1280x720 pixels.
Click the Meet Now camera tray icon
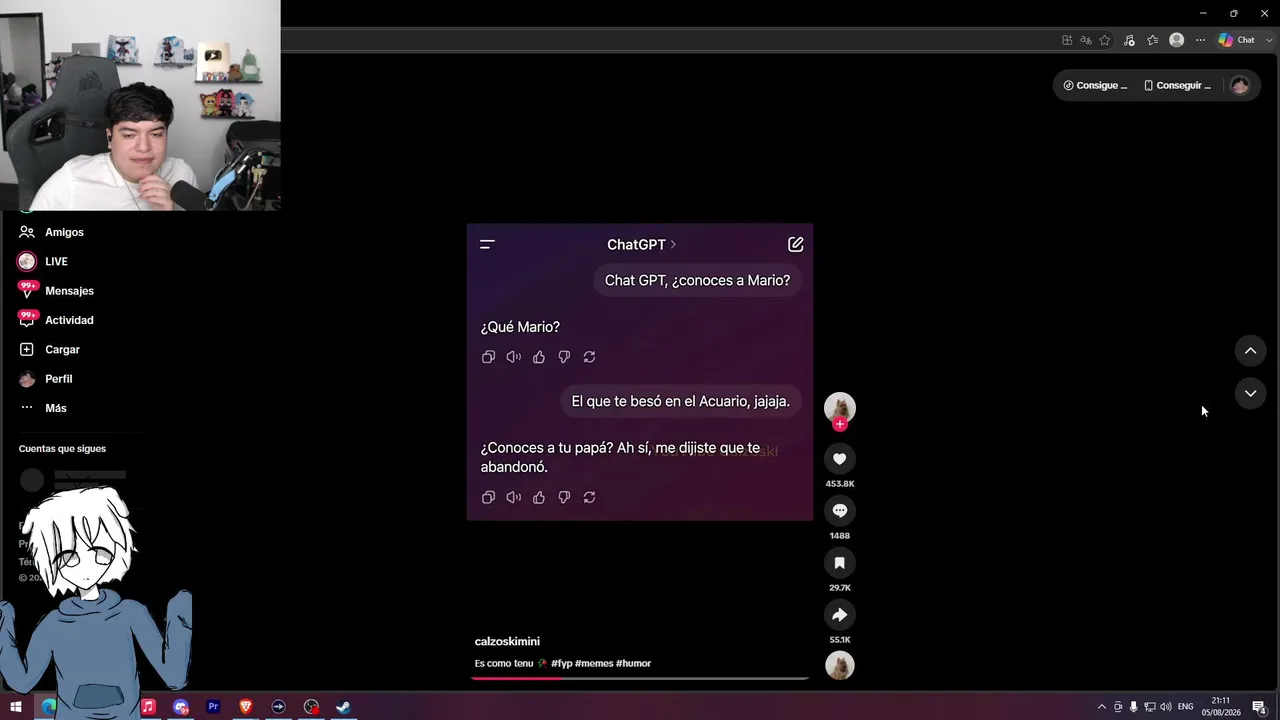pos(1118,707)
